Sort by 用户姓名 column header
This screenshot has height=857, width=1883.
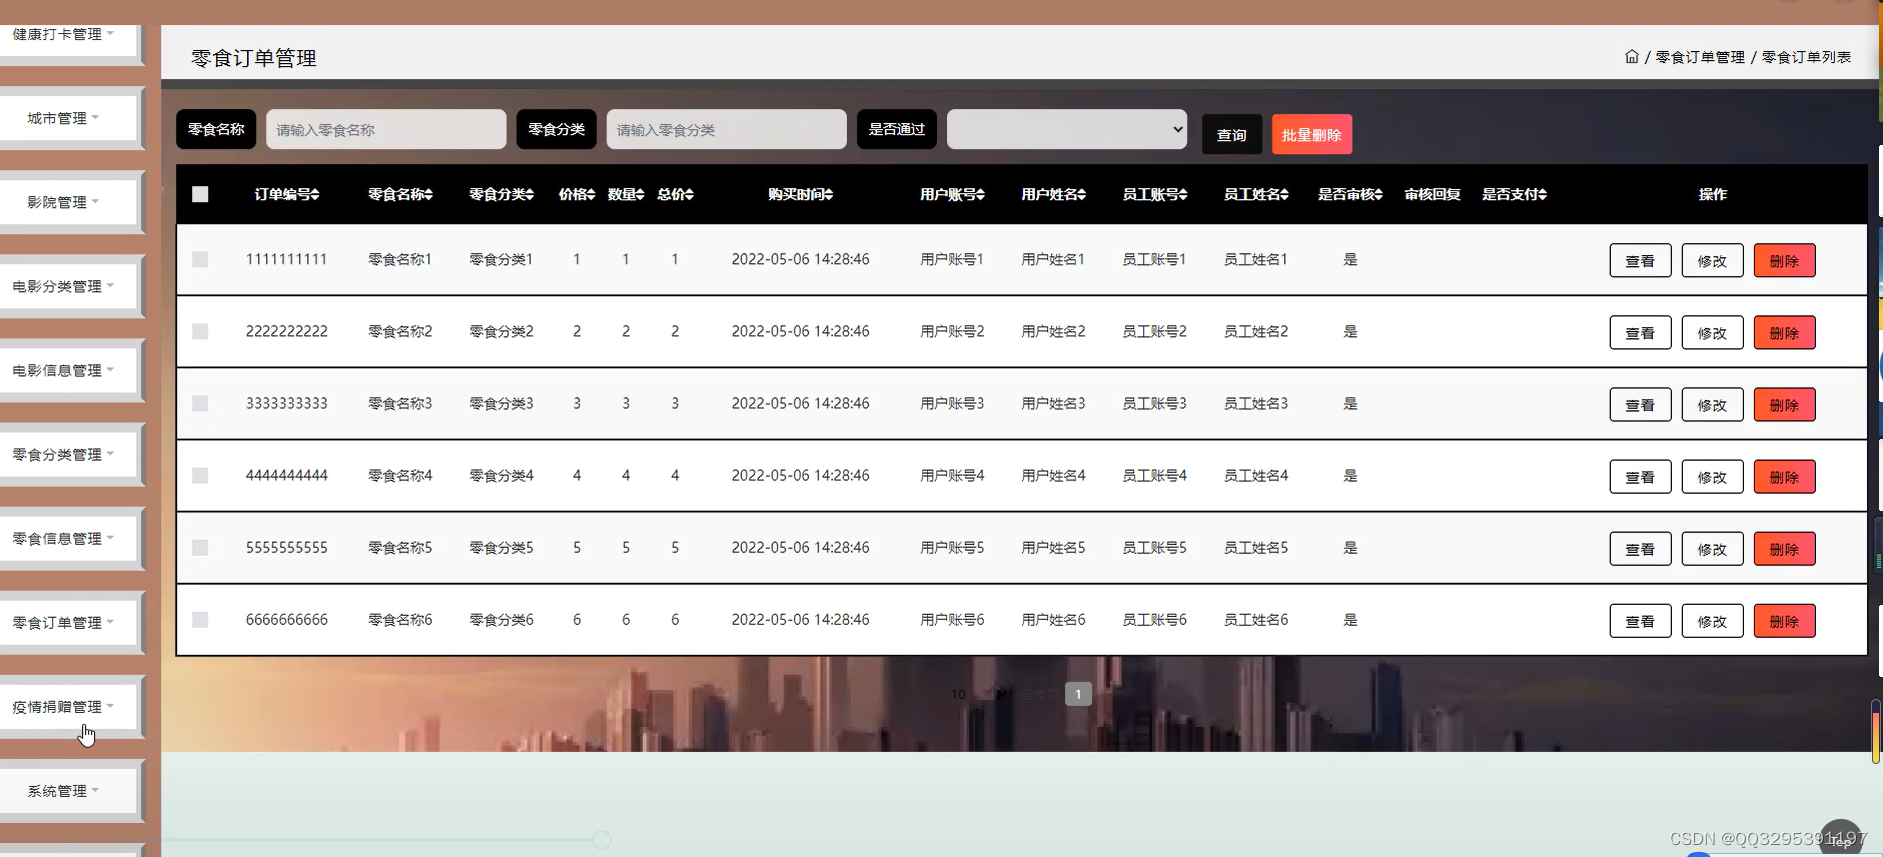pyautogui.click(x=1053, y=194)
